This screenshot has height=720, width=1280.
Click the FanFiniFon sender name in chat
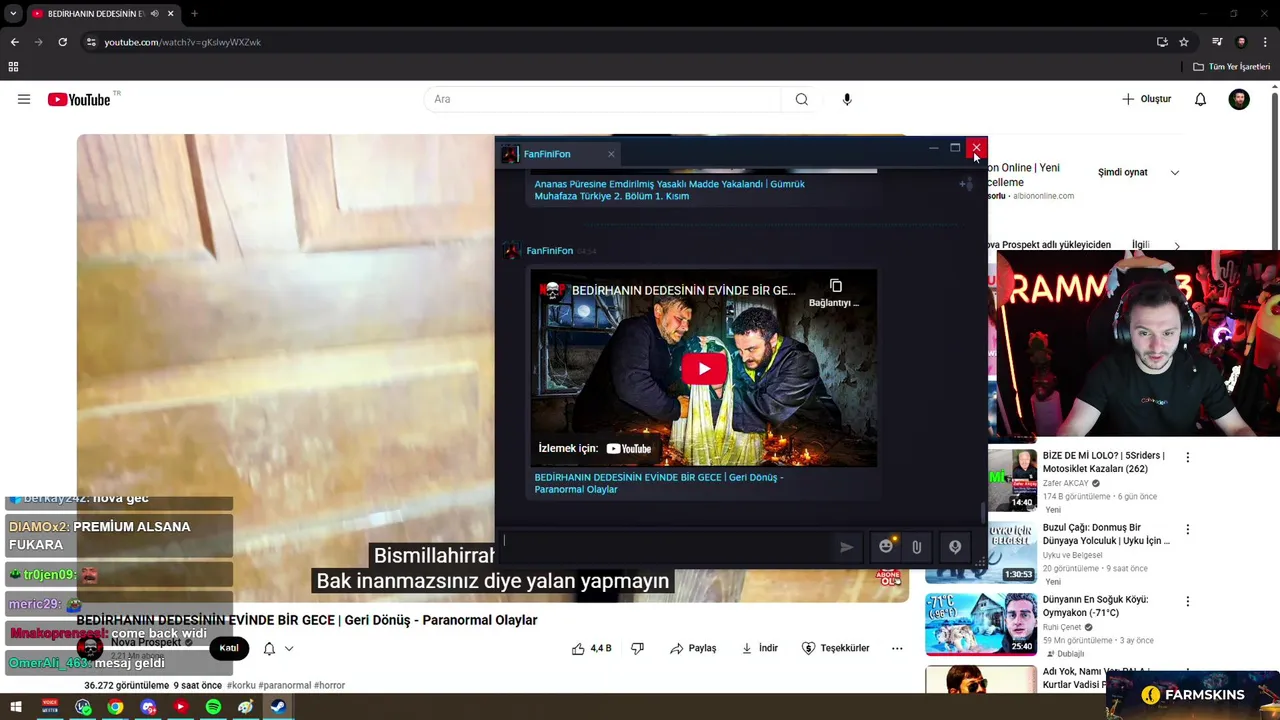(x=549, y=251)
